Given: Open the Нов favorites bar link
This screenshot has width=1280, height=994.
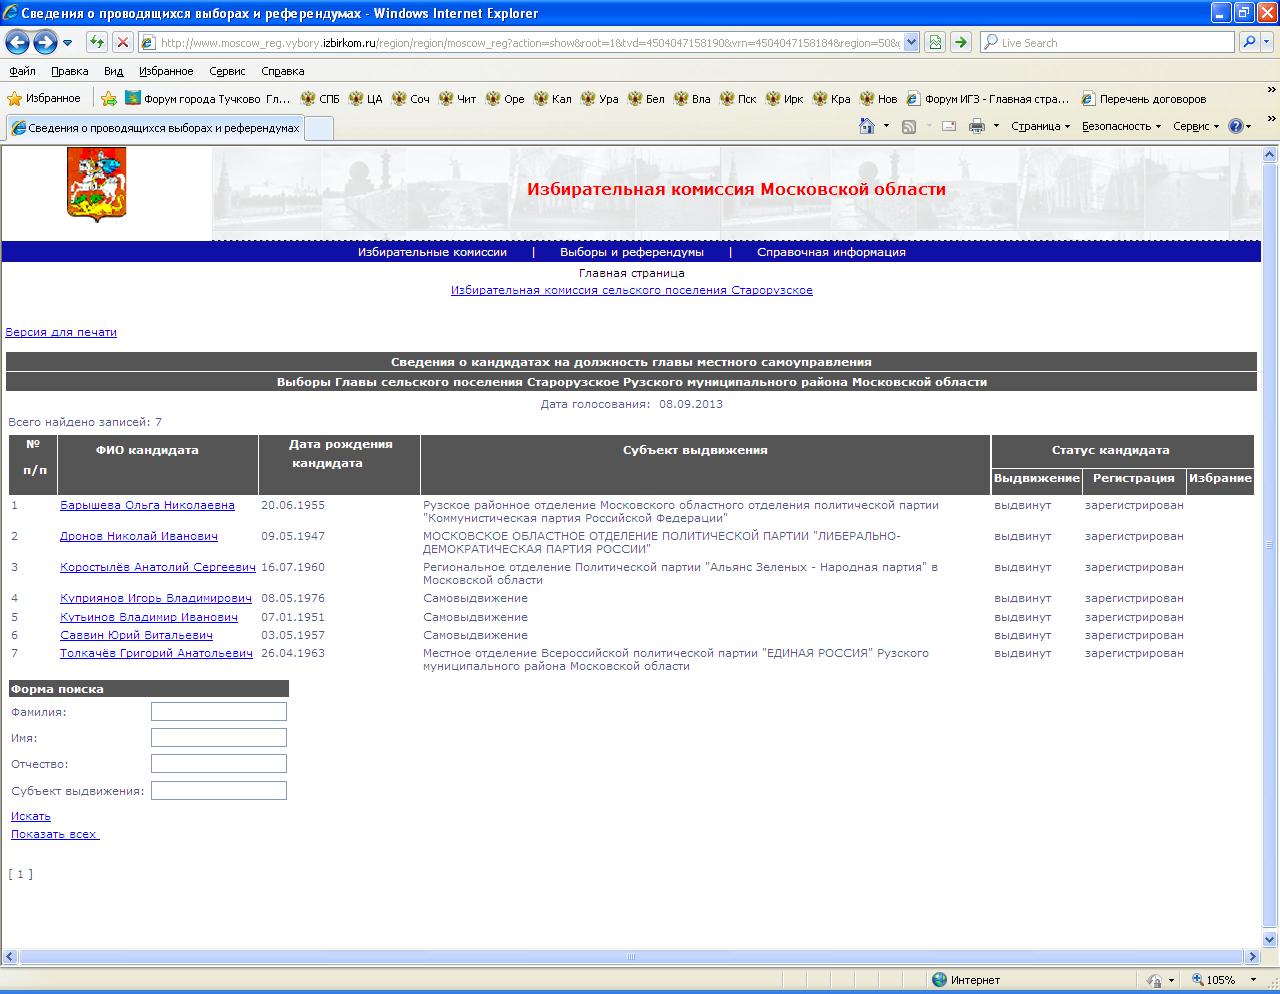Looking at the screenshot, I should 879,98.
